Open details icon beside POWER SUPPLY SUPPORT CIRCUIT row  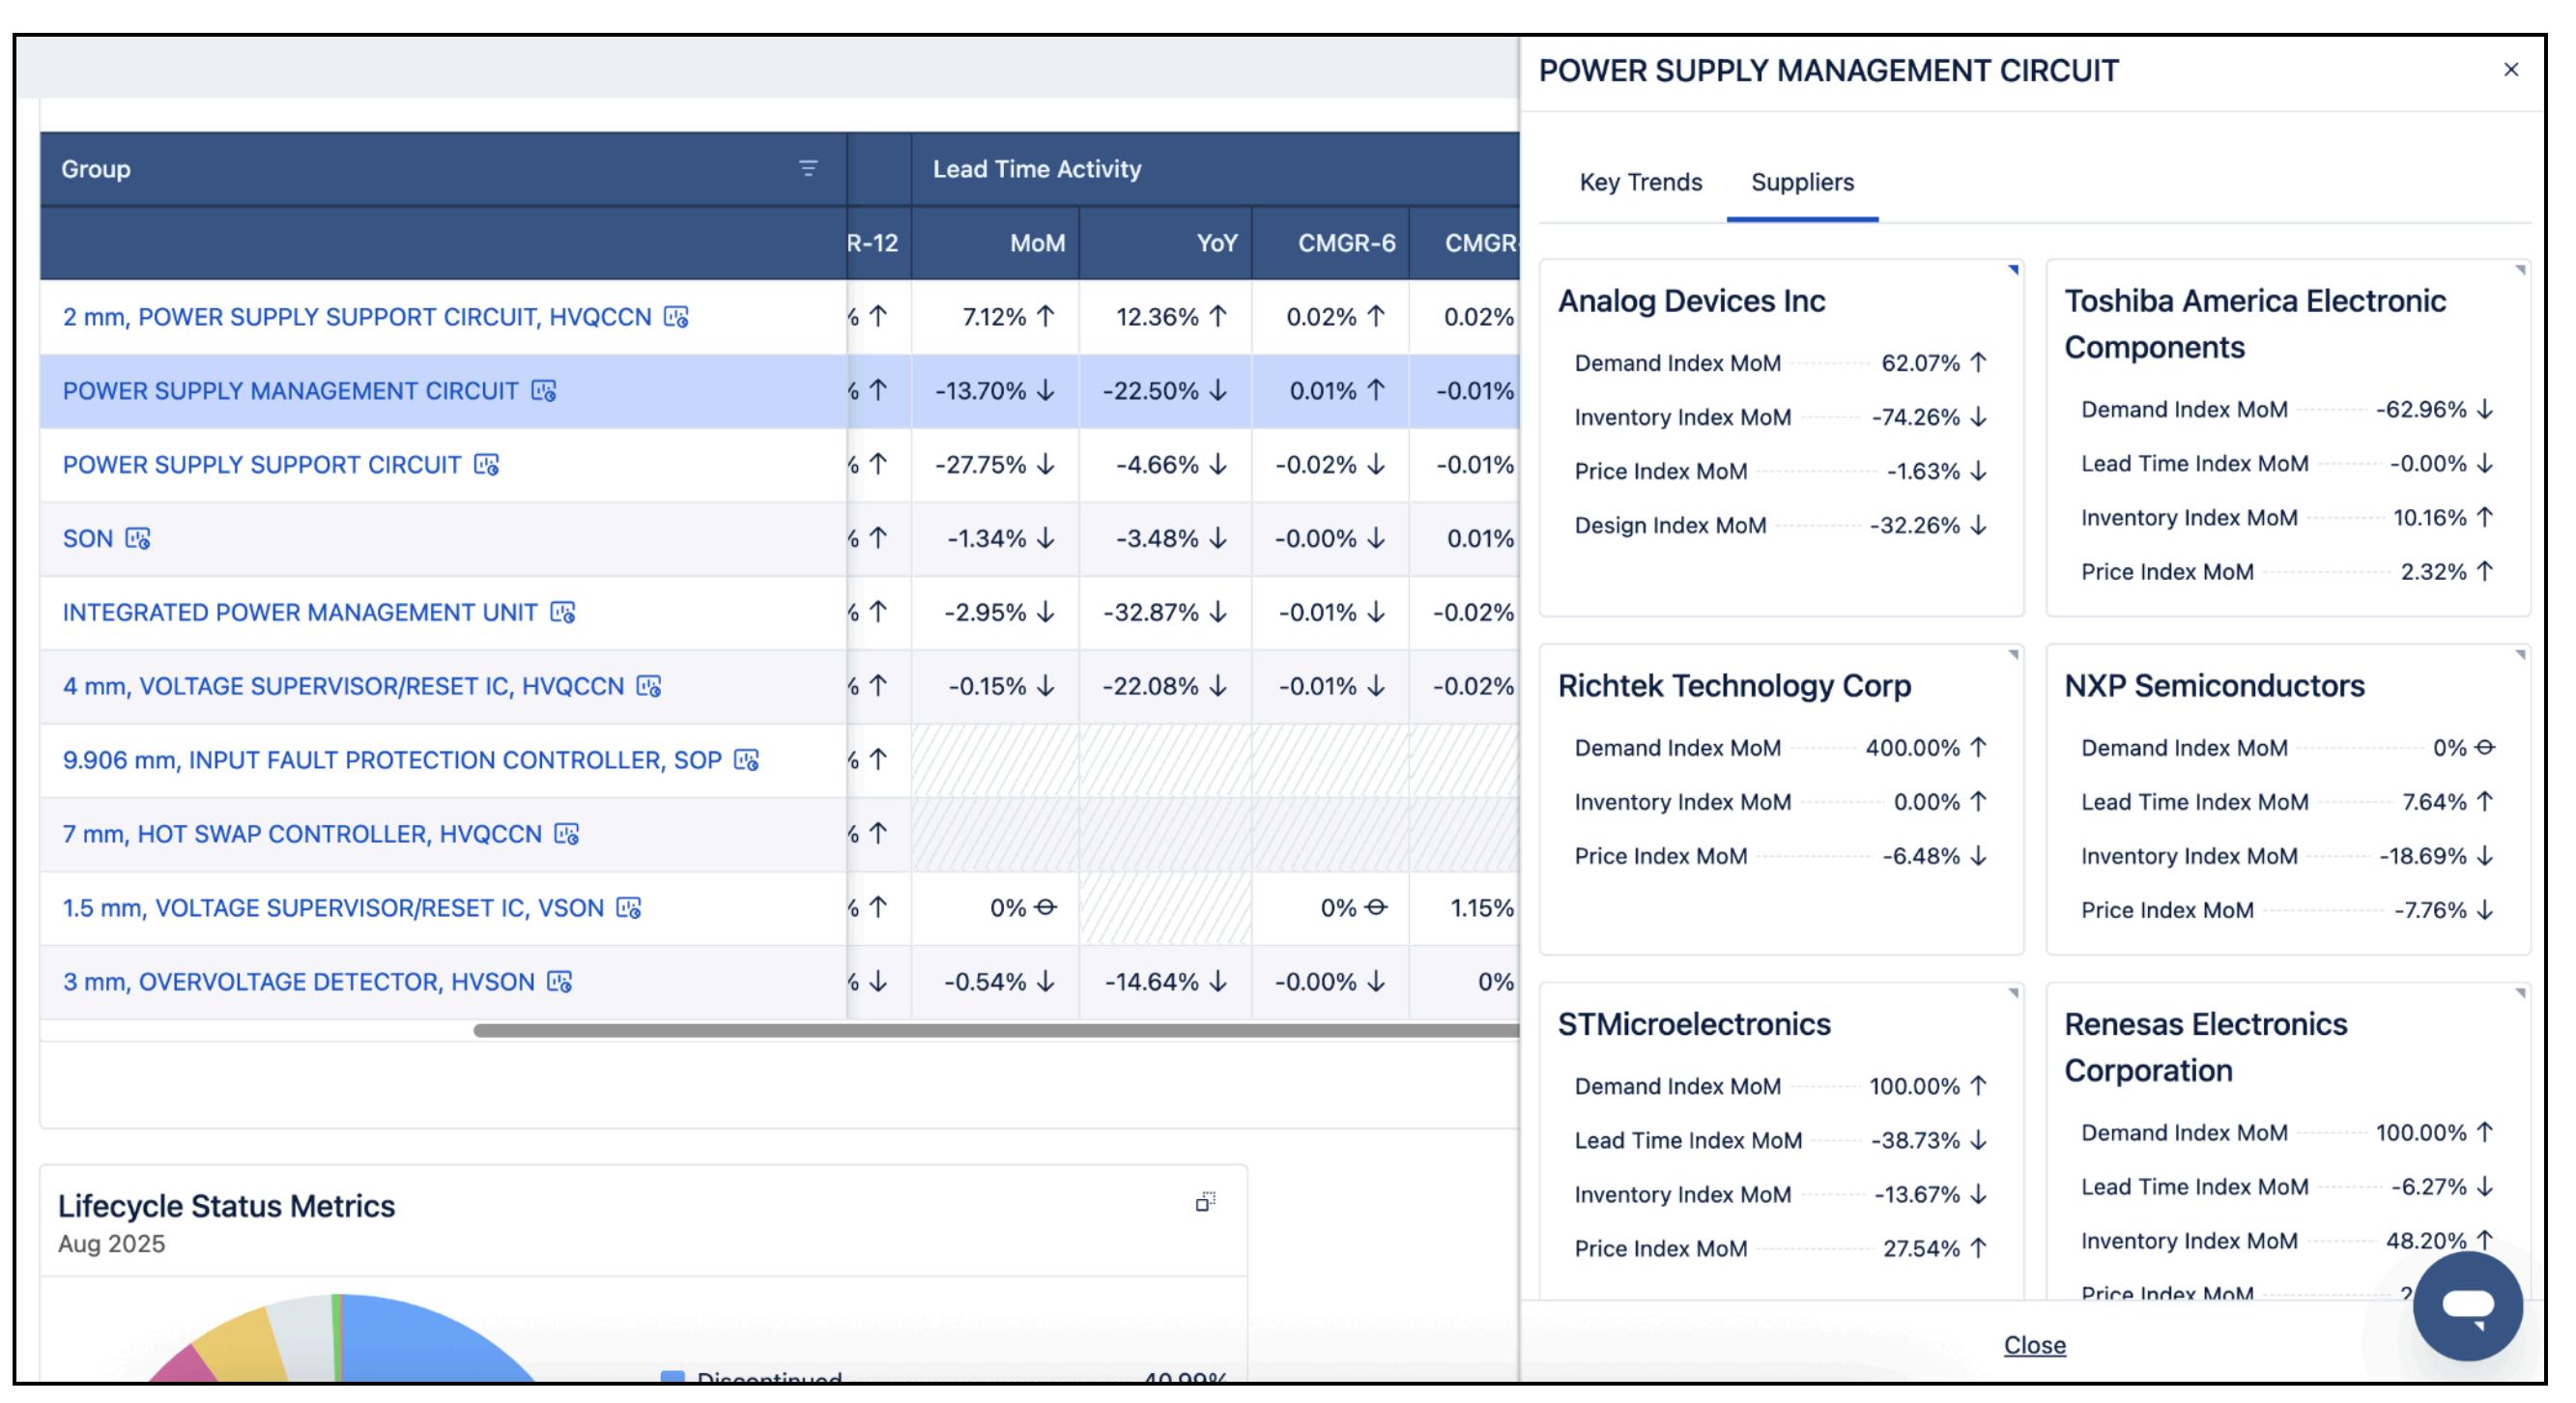(x=487, y=465)
